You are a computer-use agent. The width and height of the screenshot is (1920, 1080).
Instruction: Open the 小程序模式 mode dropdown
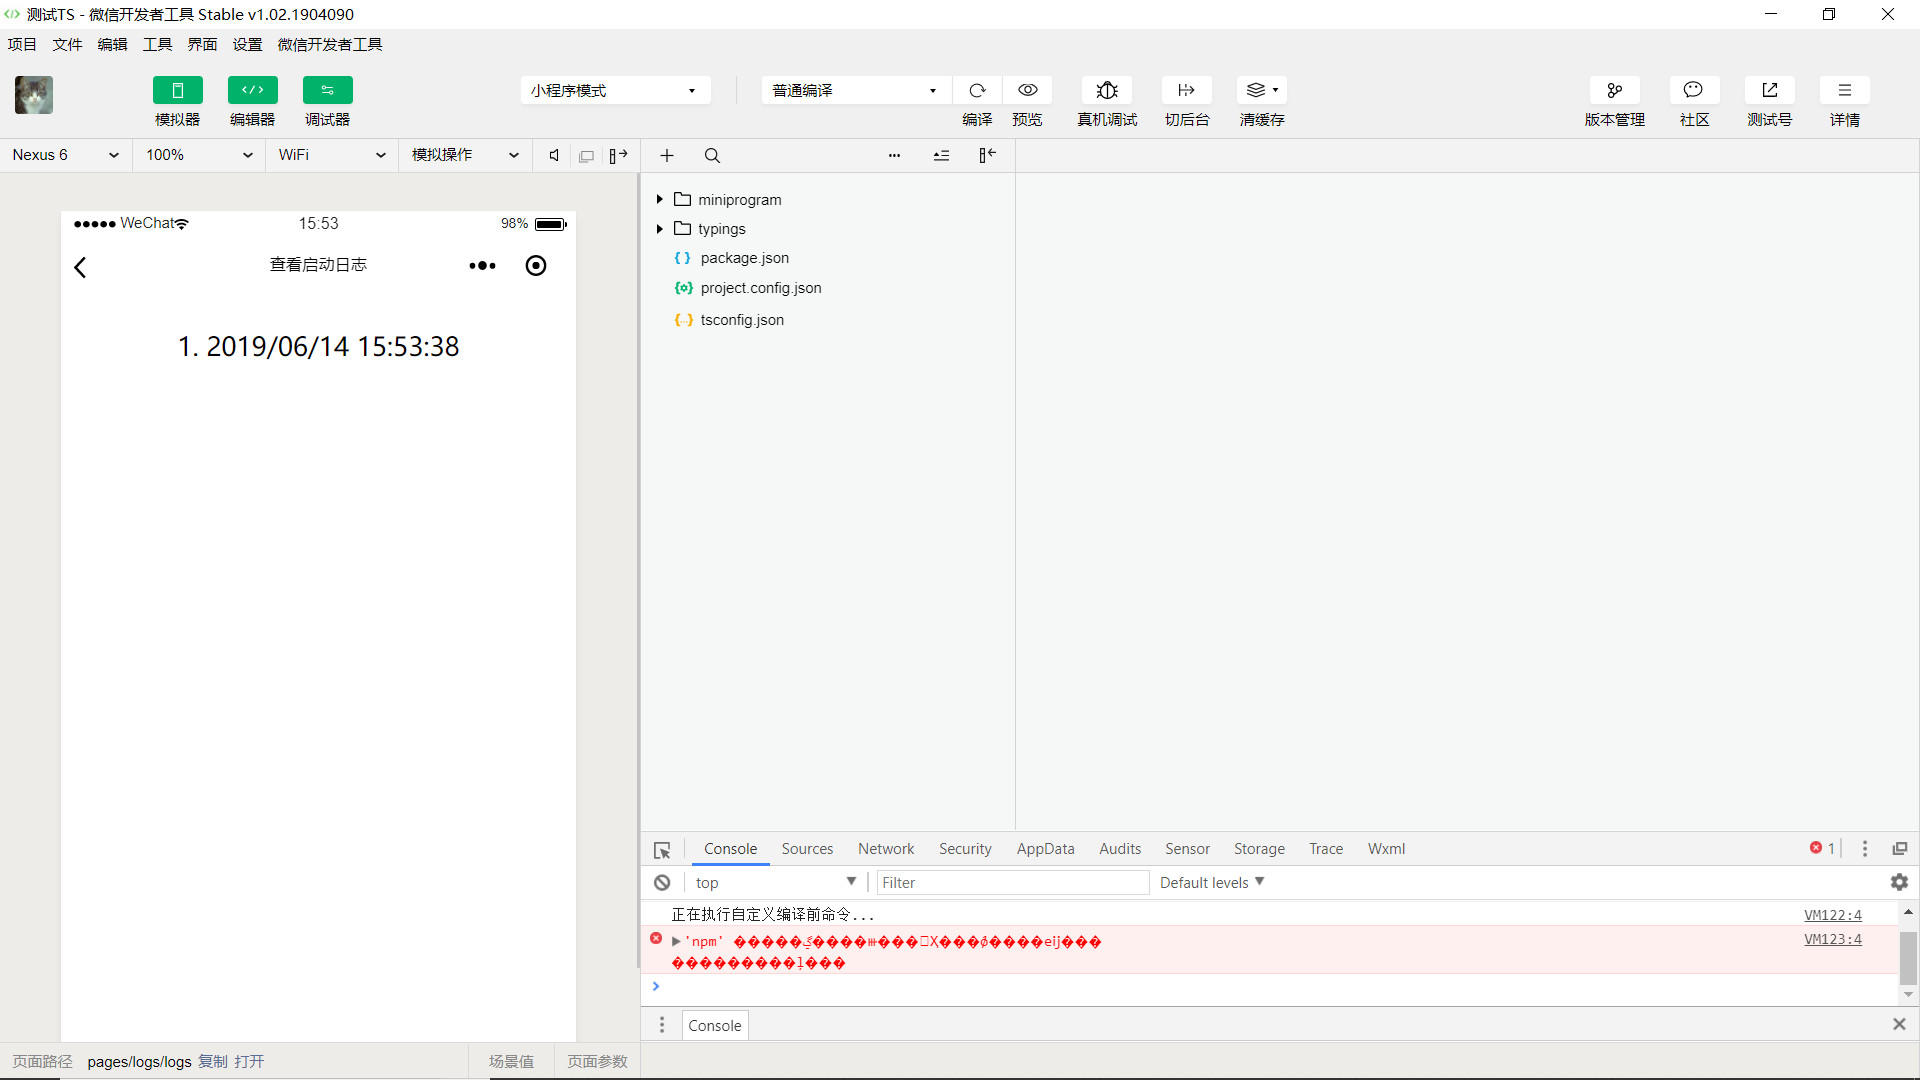click(615, 90)
